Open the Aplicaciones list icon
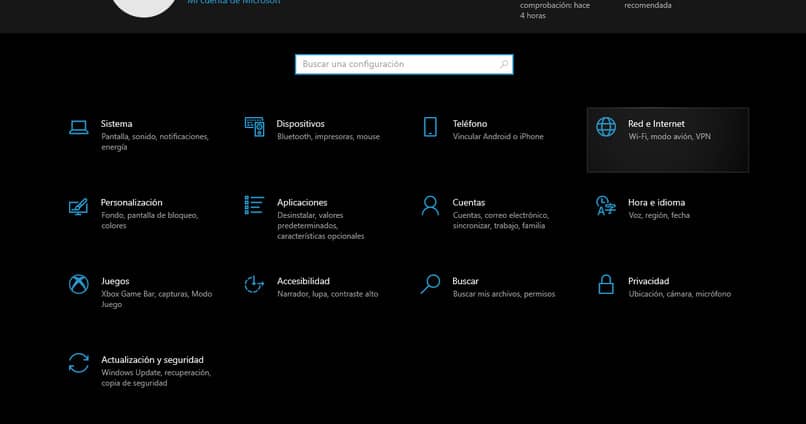This screenshot has width=806, height=424. (254, 205)
